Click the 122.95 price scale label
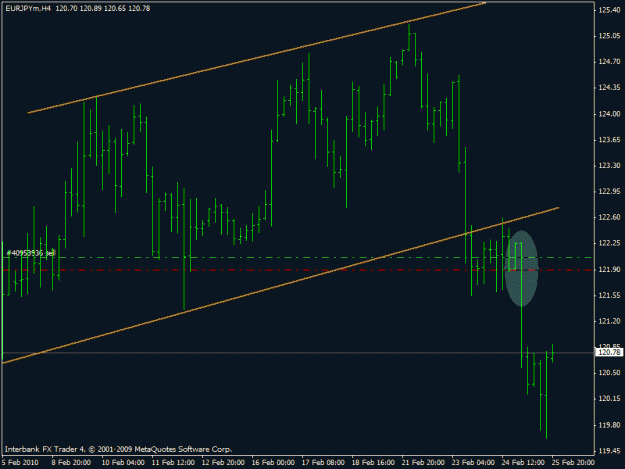 [609, 192]
